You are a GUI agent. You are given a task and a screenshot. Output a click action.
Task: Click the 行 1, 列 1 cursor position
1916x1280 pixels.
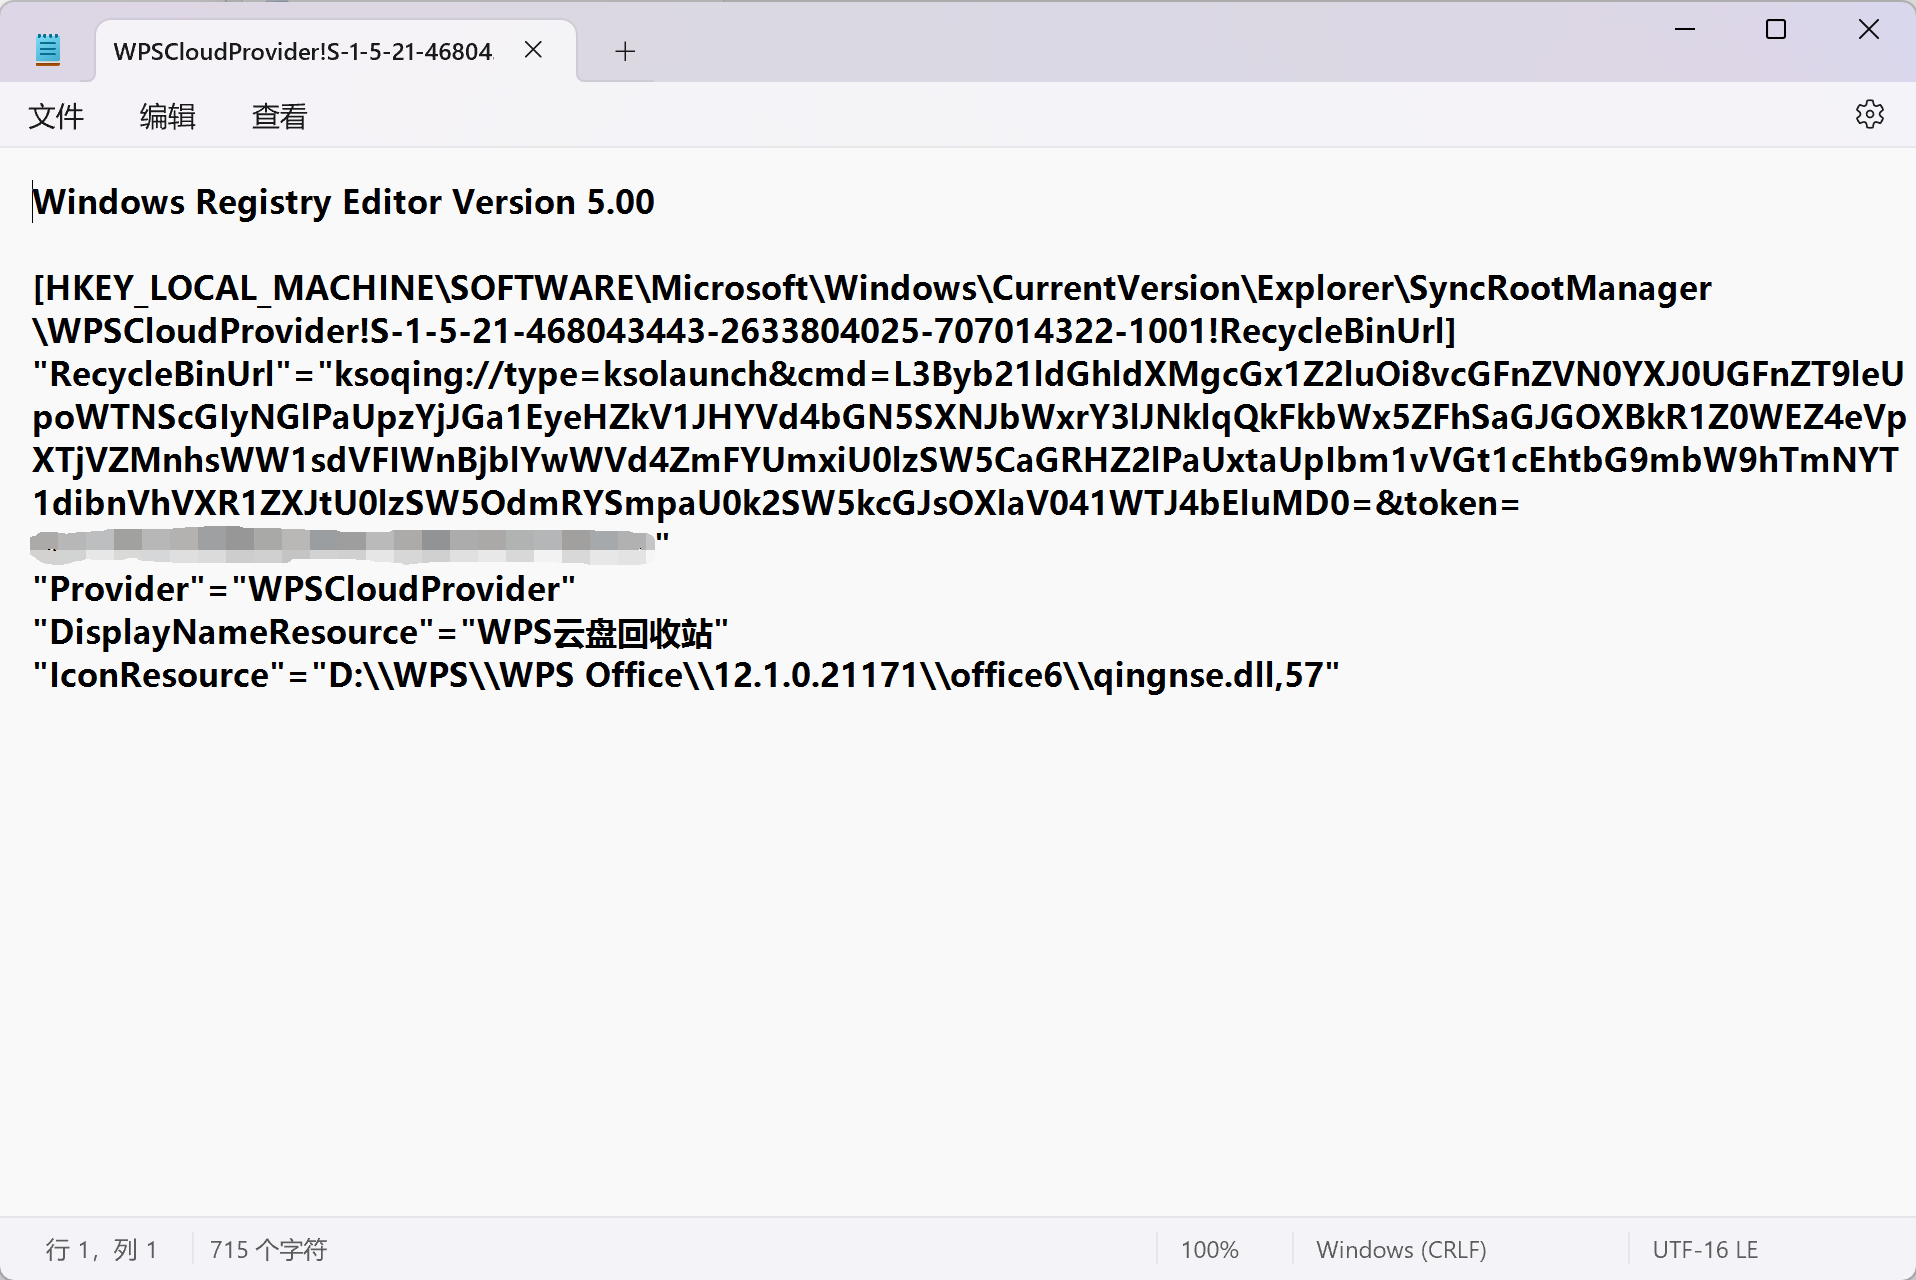(x=101, y=1250)
